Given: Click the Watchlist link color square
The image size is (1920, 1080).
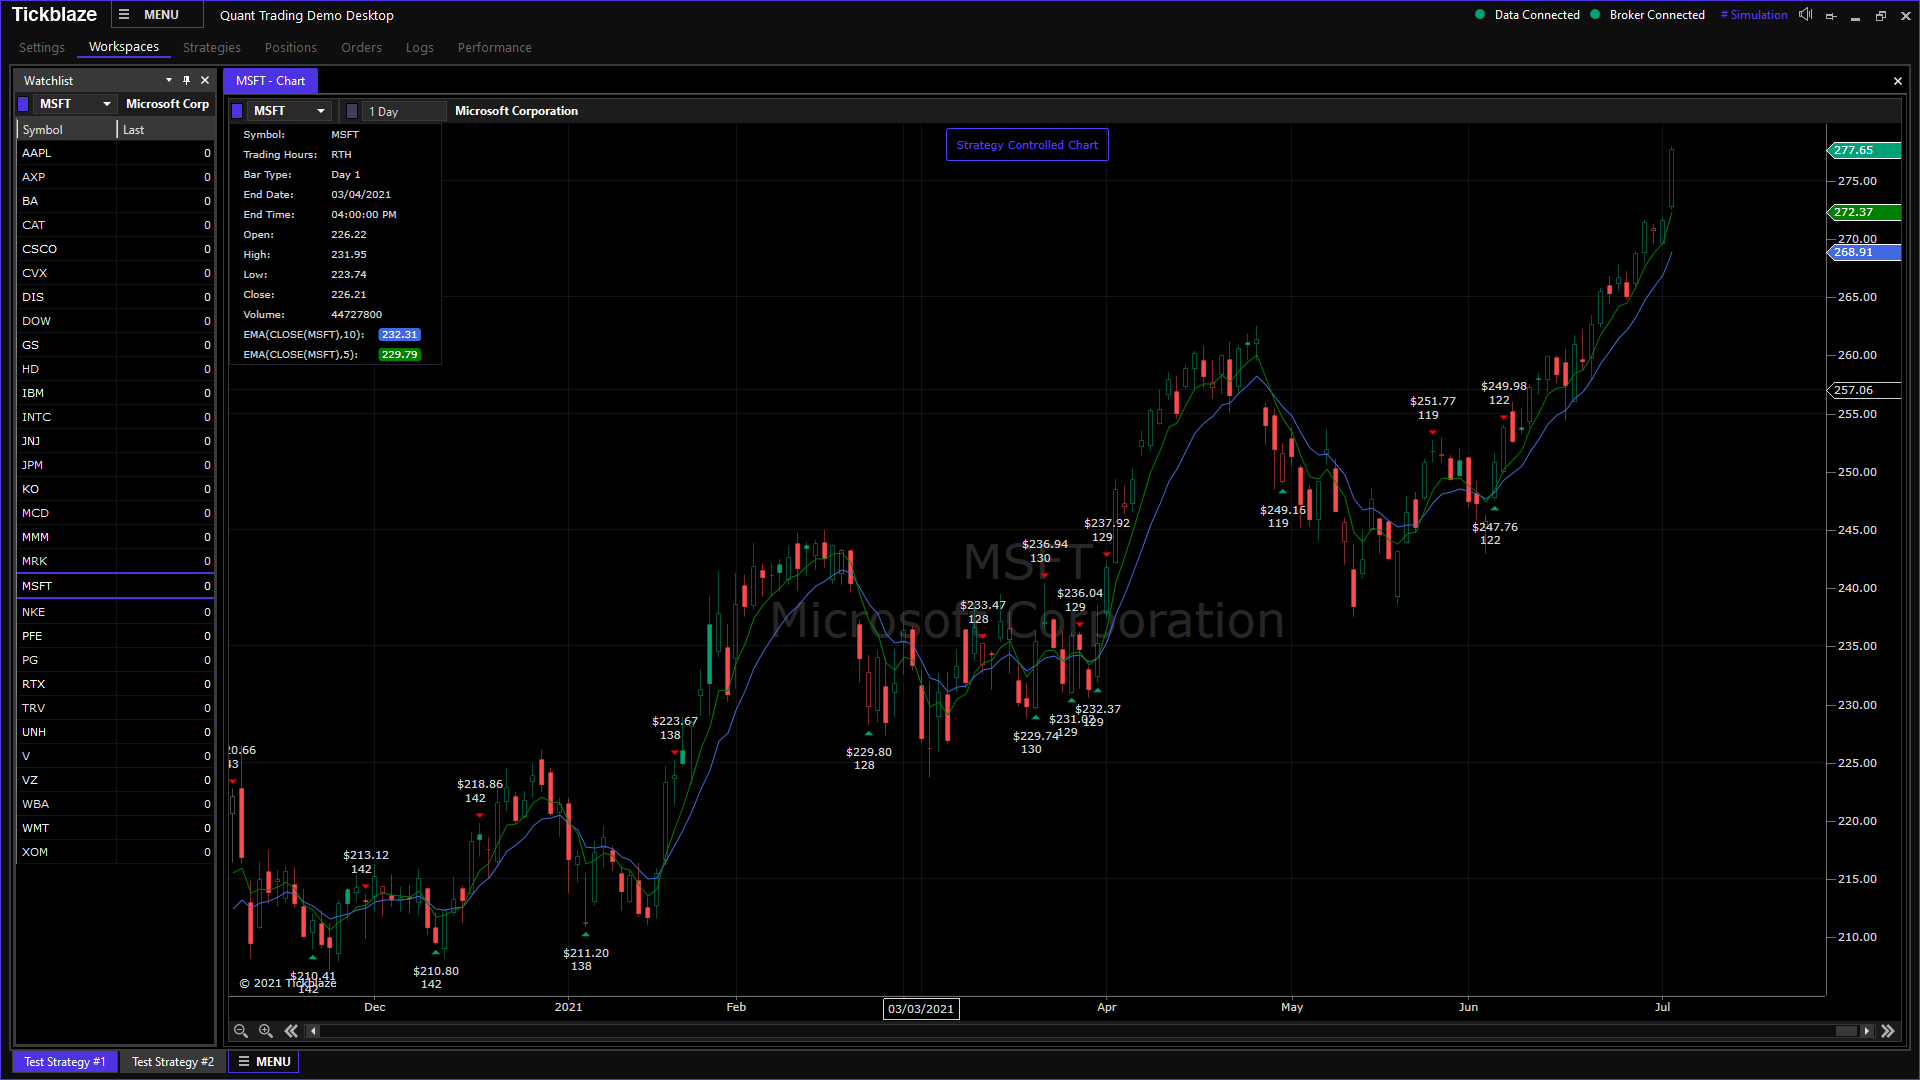Looking at the screenshot, I should [x=23, y=104].
